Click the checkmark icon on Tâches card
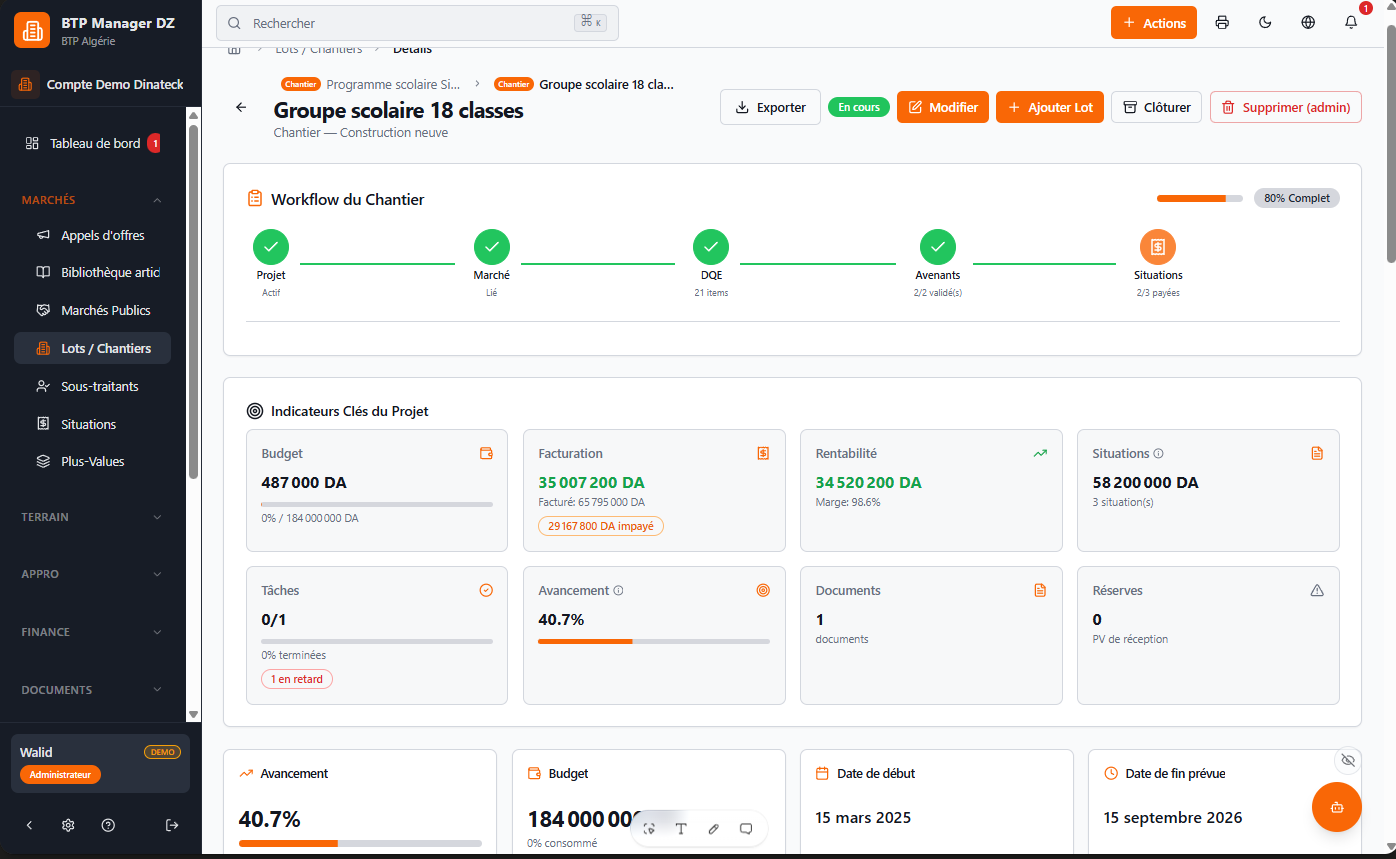Image resolution: width=1396 pixels, height=859 pixels. (486, 590)
